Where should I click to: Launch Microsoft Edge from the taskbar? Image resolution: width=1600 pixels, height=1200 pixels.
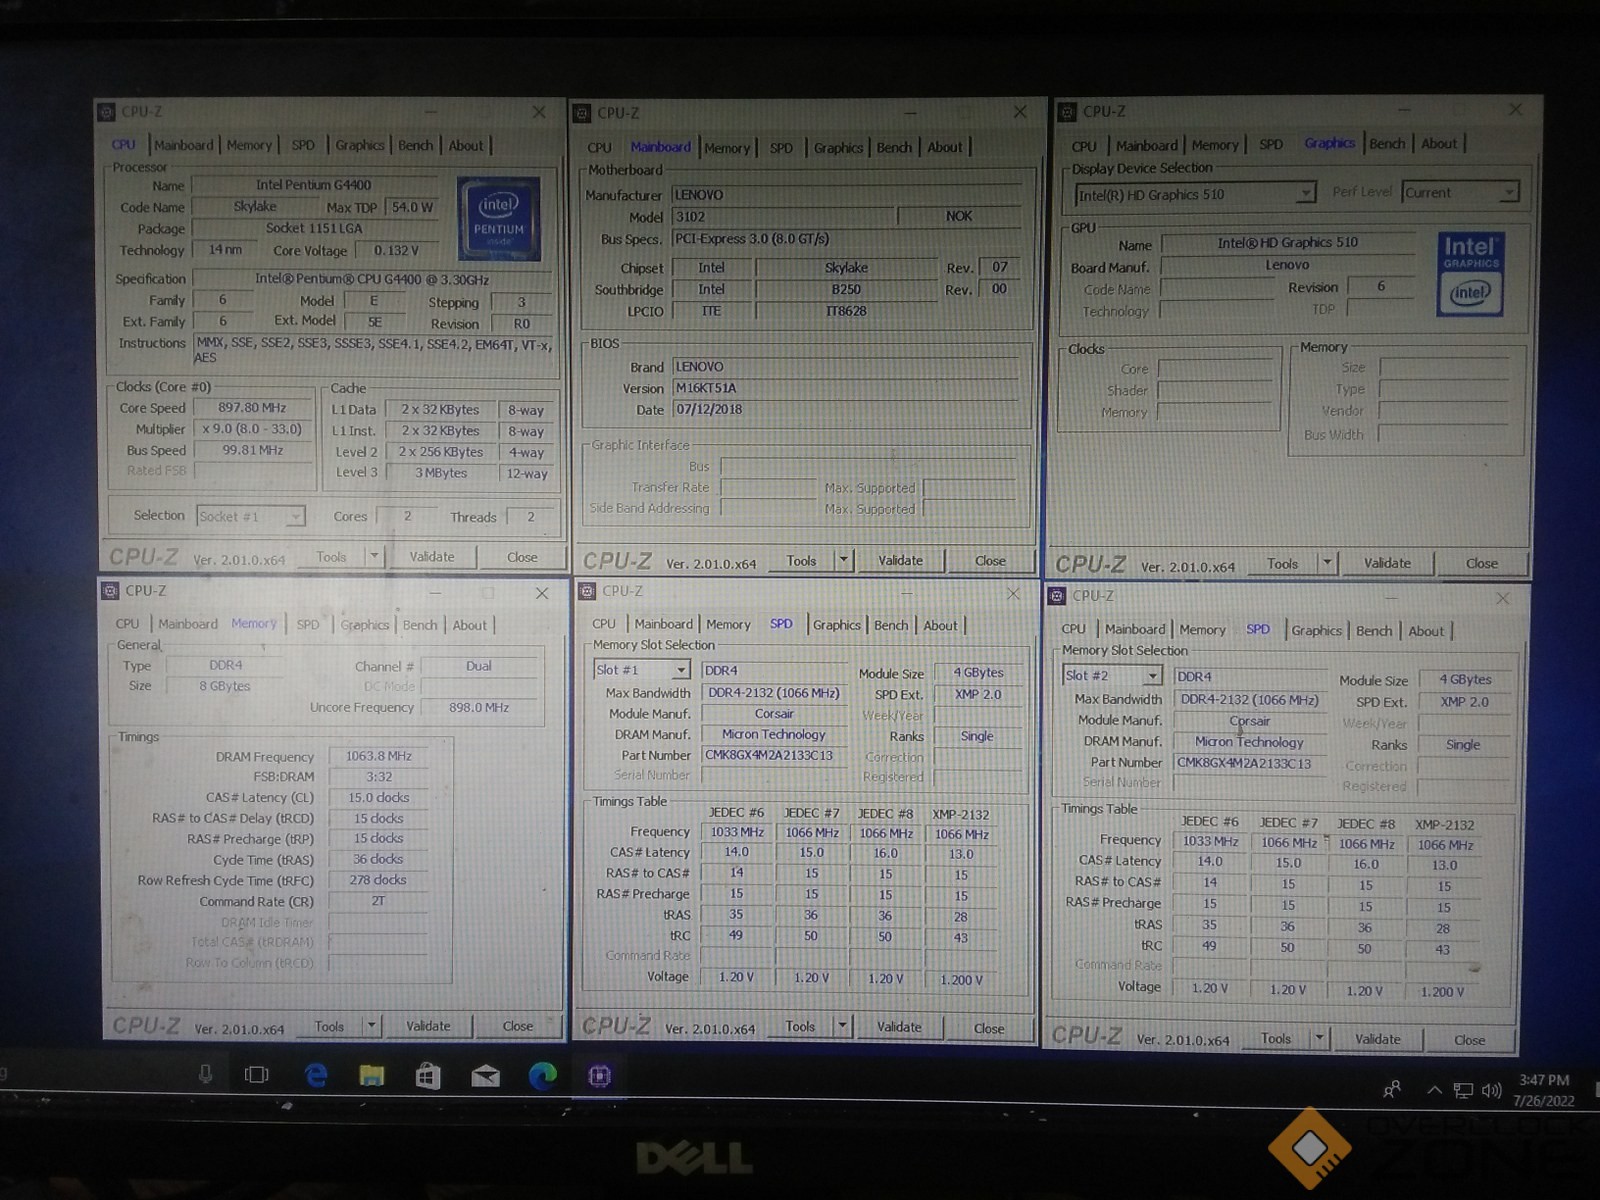pyautogui.click(x=543, y=1076)
